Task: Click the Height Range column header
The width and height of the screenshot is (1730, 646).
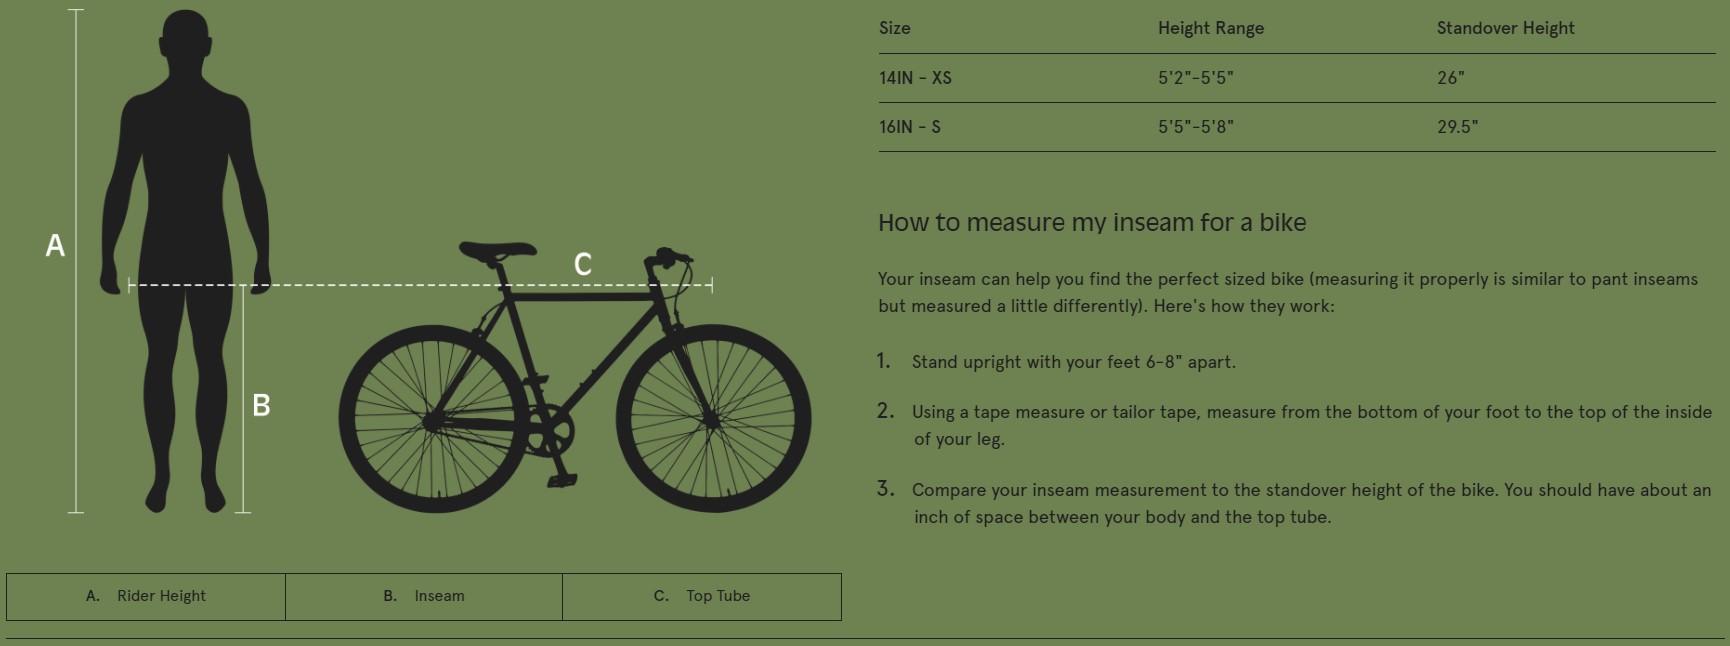Action: click(x=1211, y=28)
